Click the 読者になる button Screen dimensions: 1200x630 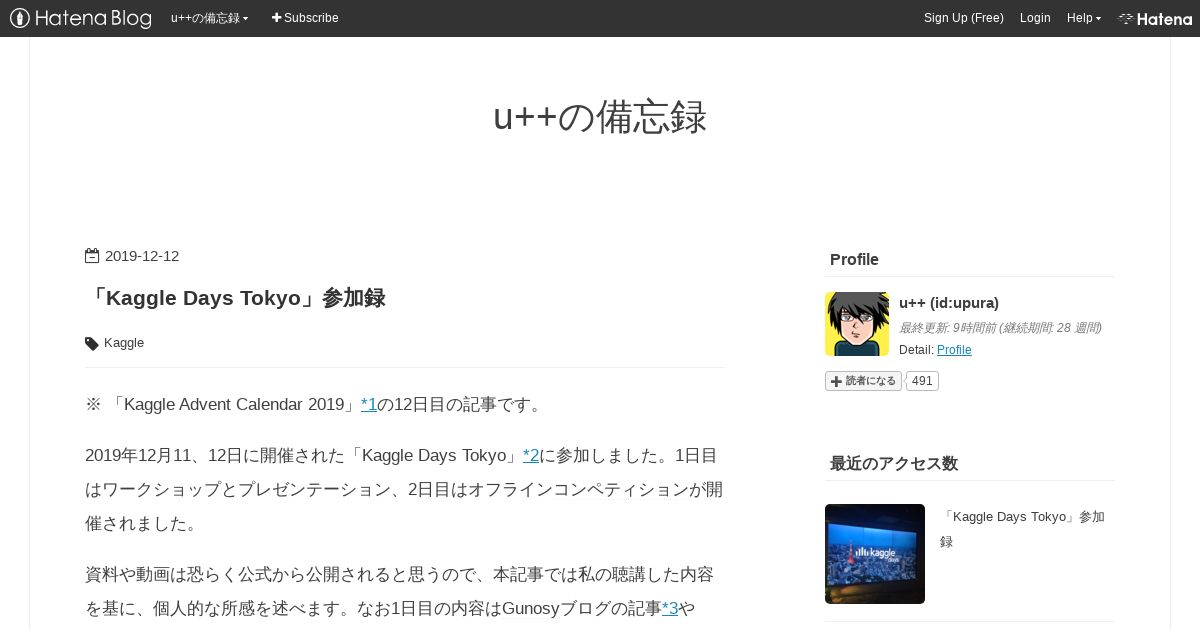pos(863,381)
